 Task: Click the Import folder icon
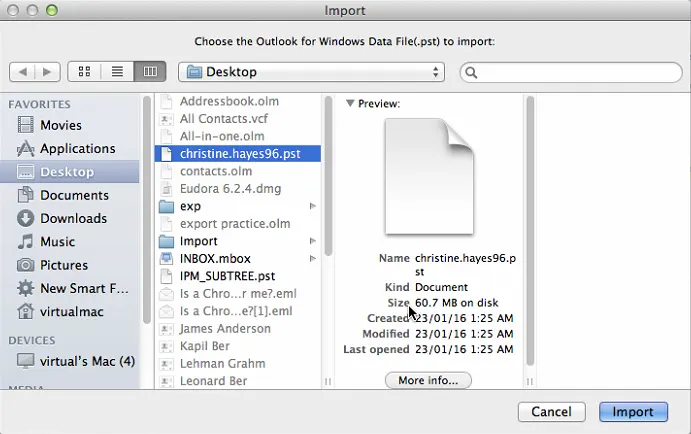point(166,241)
